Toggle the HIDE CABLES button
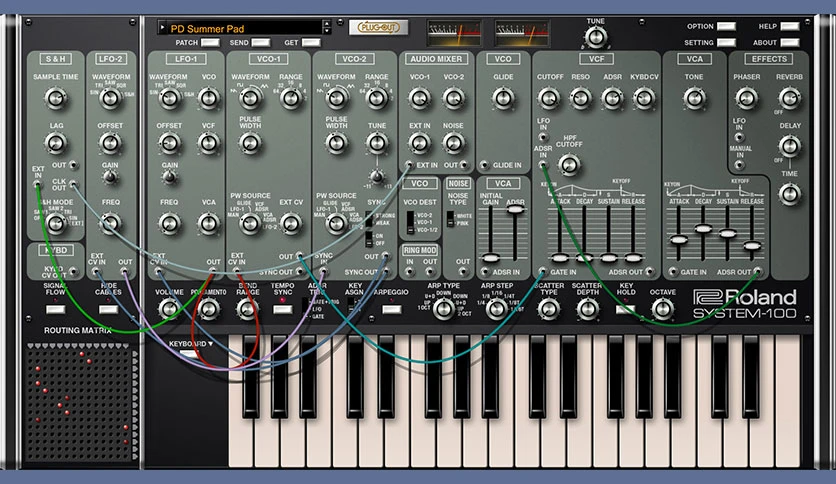This screenshot has height=484, width=836. 108,310
